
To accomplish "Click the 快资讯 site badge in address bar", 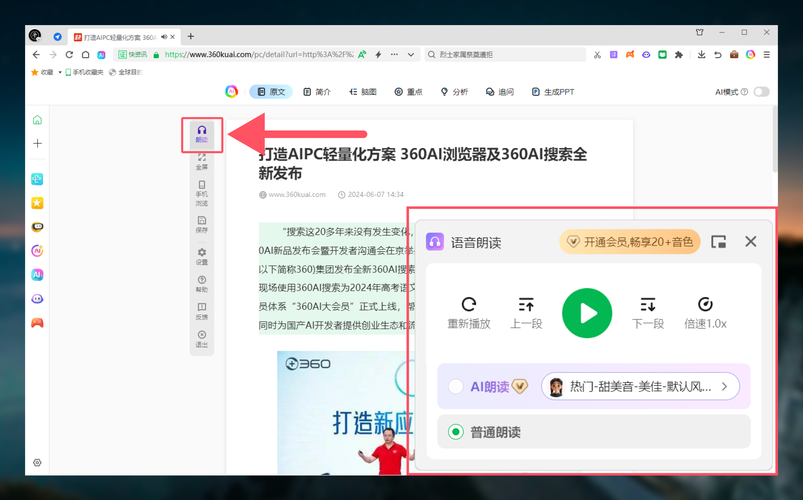I will 133,54.
